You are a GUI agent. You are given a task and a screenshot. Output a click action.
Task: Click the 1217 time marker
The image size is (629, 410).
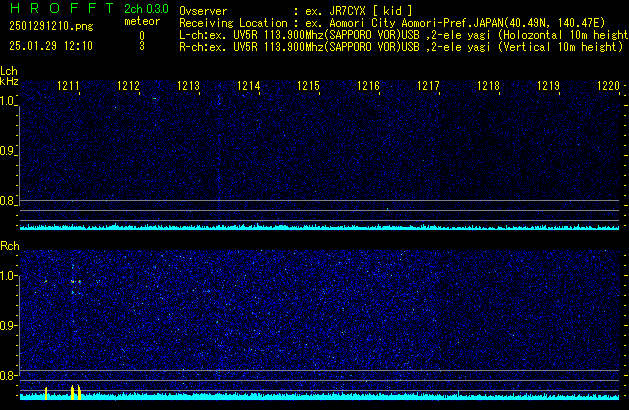pos(428,86)
